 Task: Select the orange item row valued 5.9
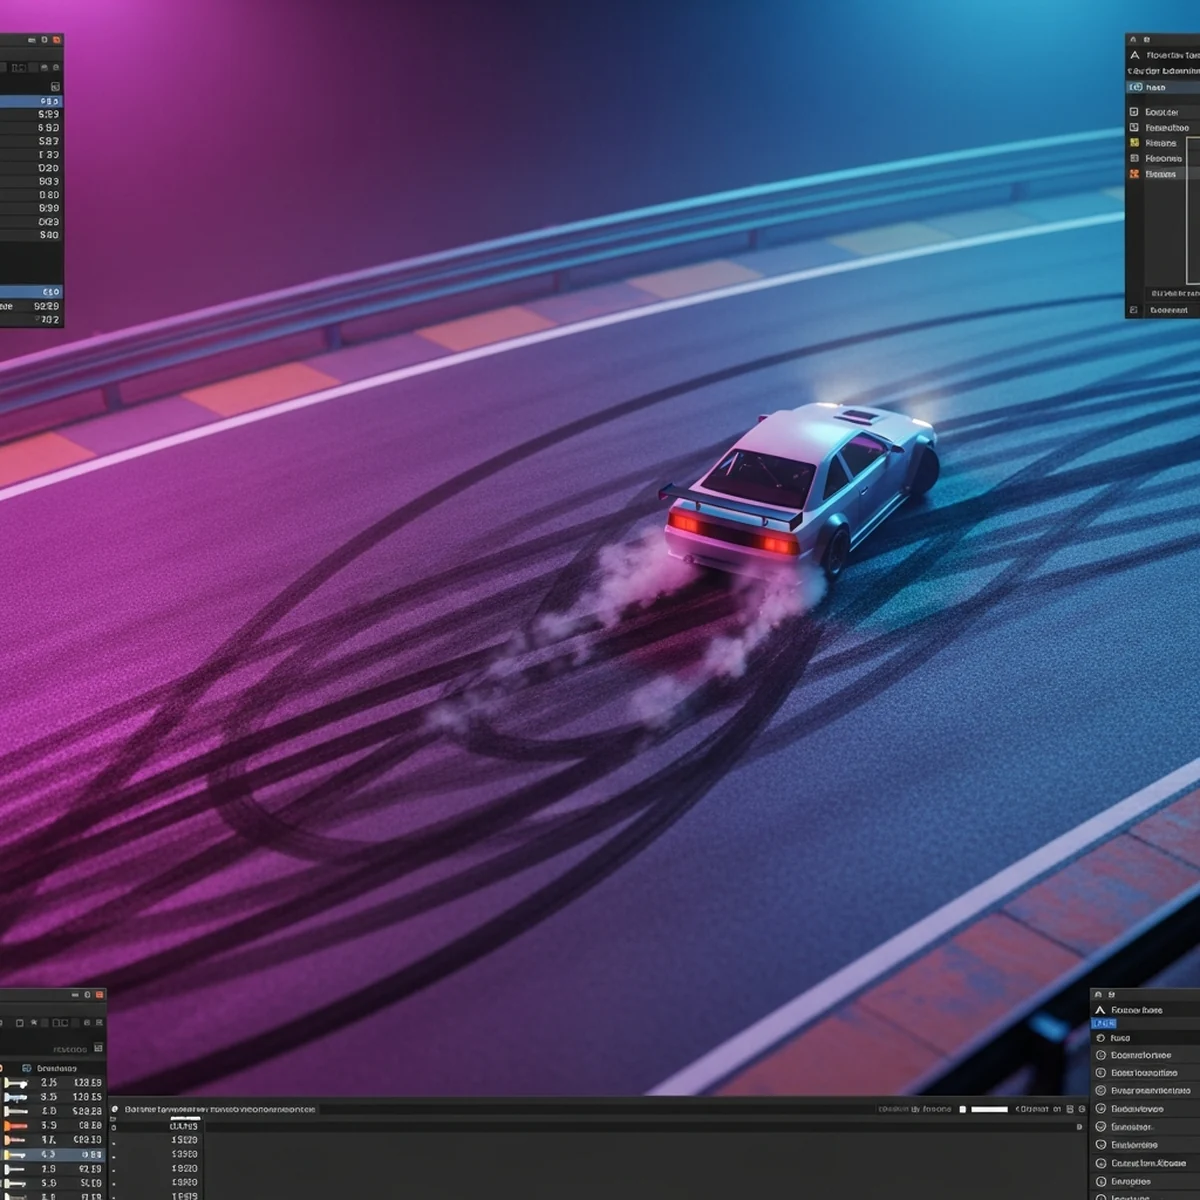point(52,1125)
